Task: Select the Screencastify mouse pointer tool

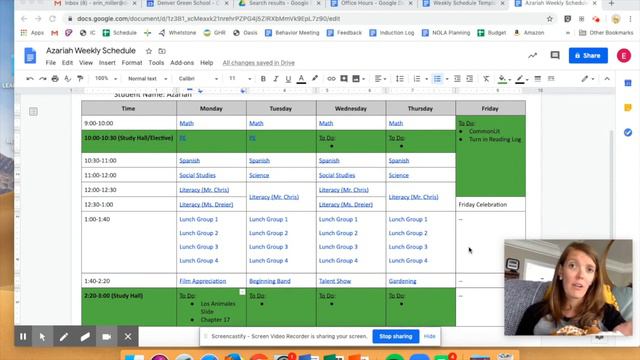Action: (42, 337)
